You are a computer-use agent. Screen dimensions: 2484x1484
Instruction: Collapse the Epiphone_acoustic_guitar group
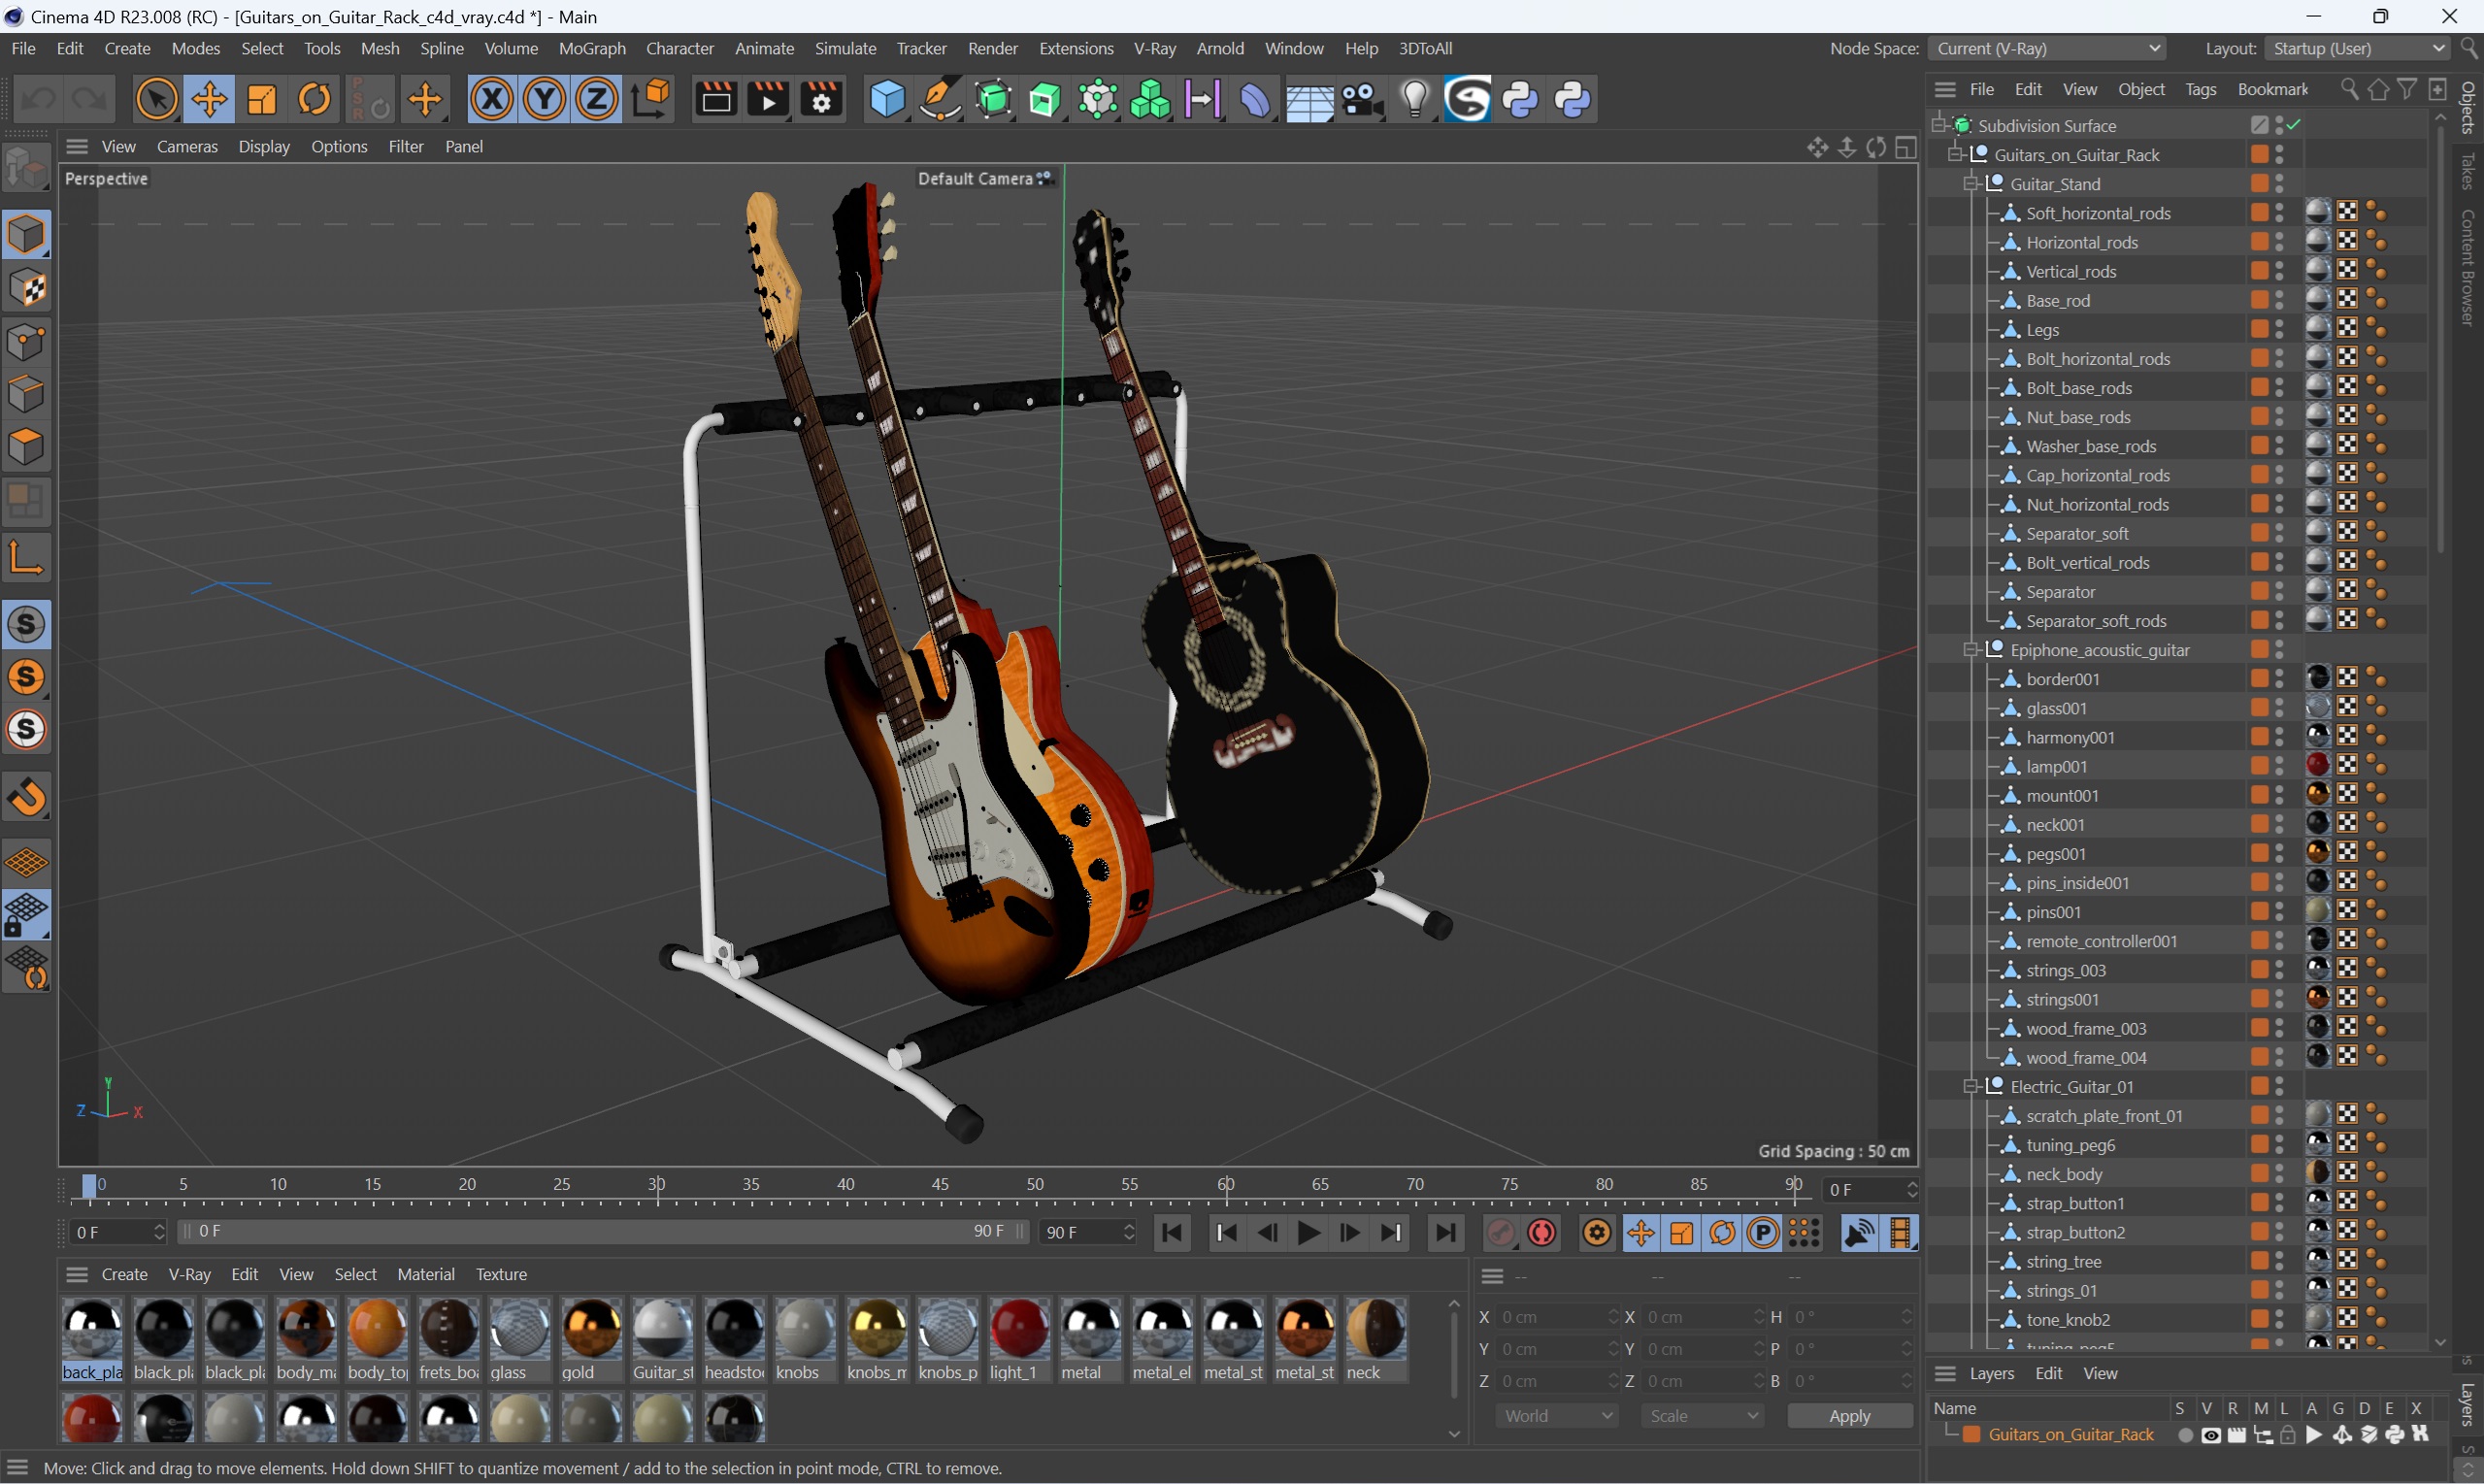click(x=1970, y=650)
